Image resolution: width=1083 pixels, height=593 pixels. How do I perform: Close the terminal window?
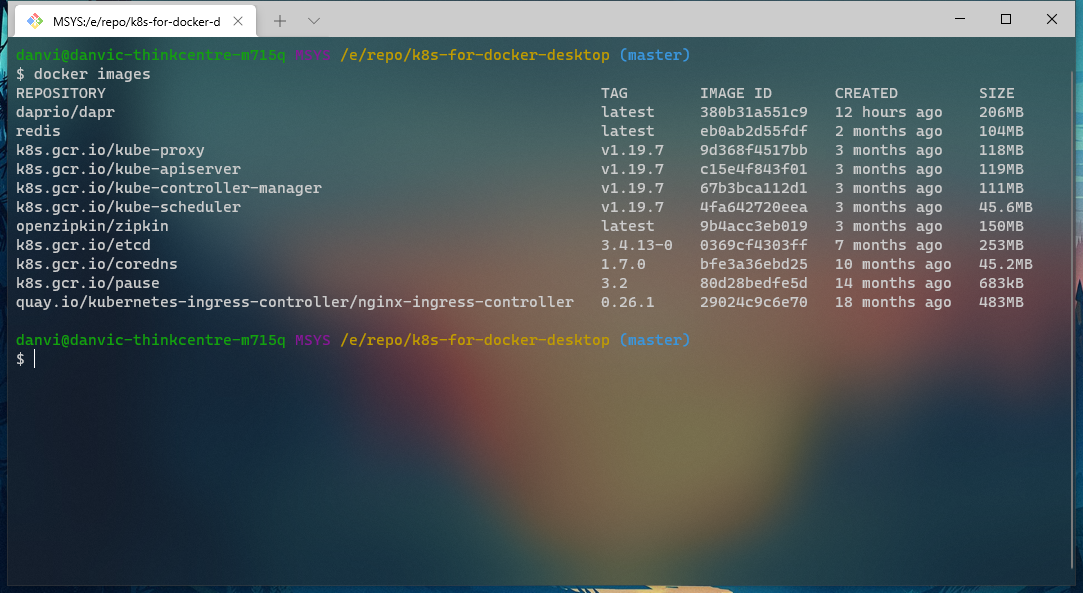(1051, 19)
